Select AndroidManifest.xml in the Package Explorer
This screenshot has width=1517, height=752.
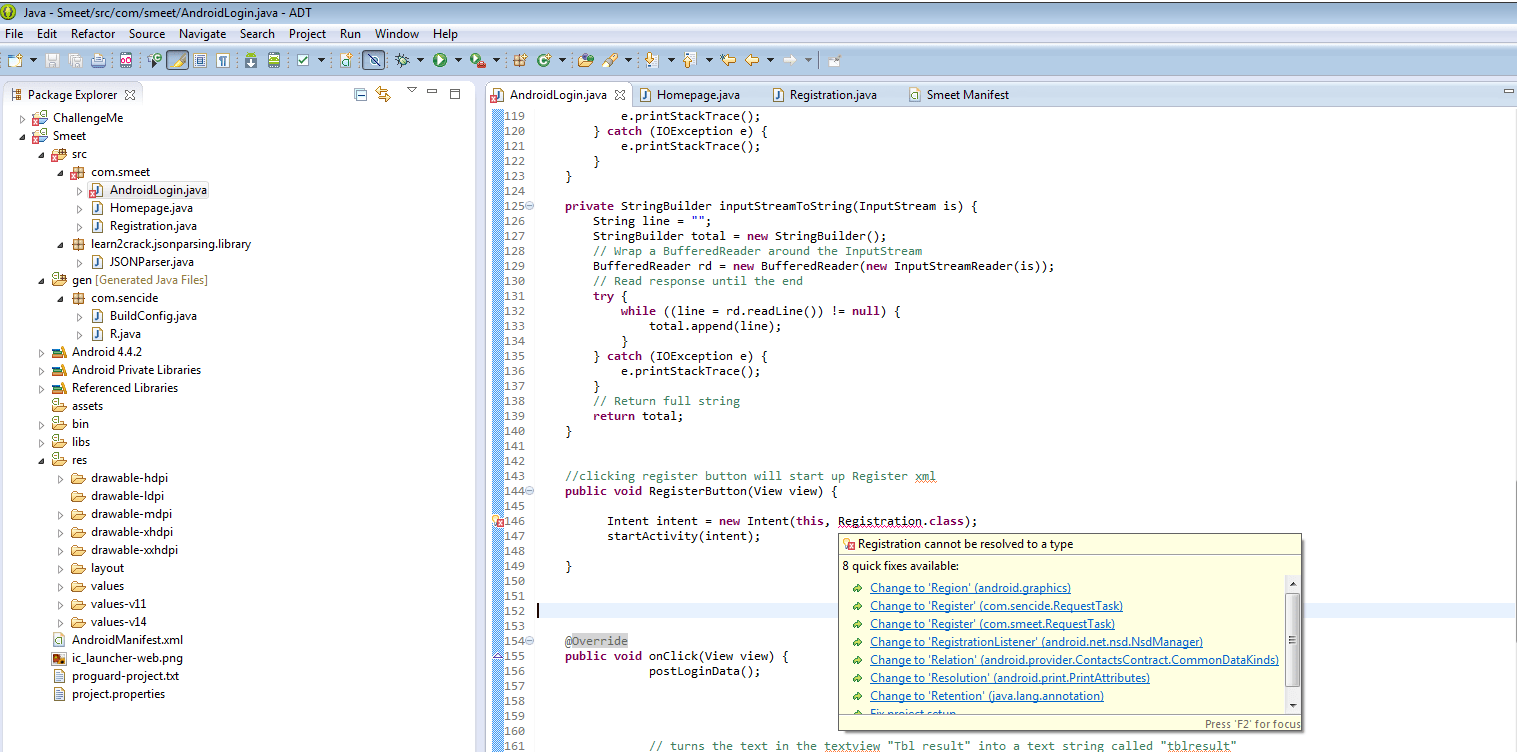127,640
